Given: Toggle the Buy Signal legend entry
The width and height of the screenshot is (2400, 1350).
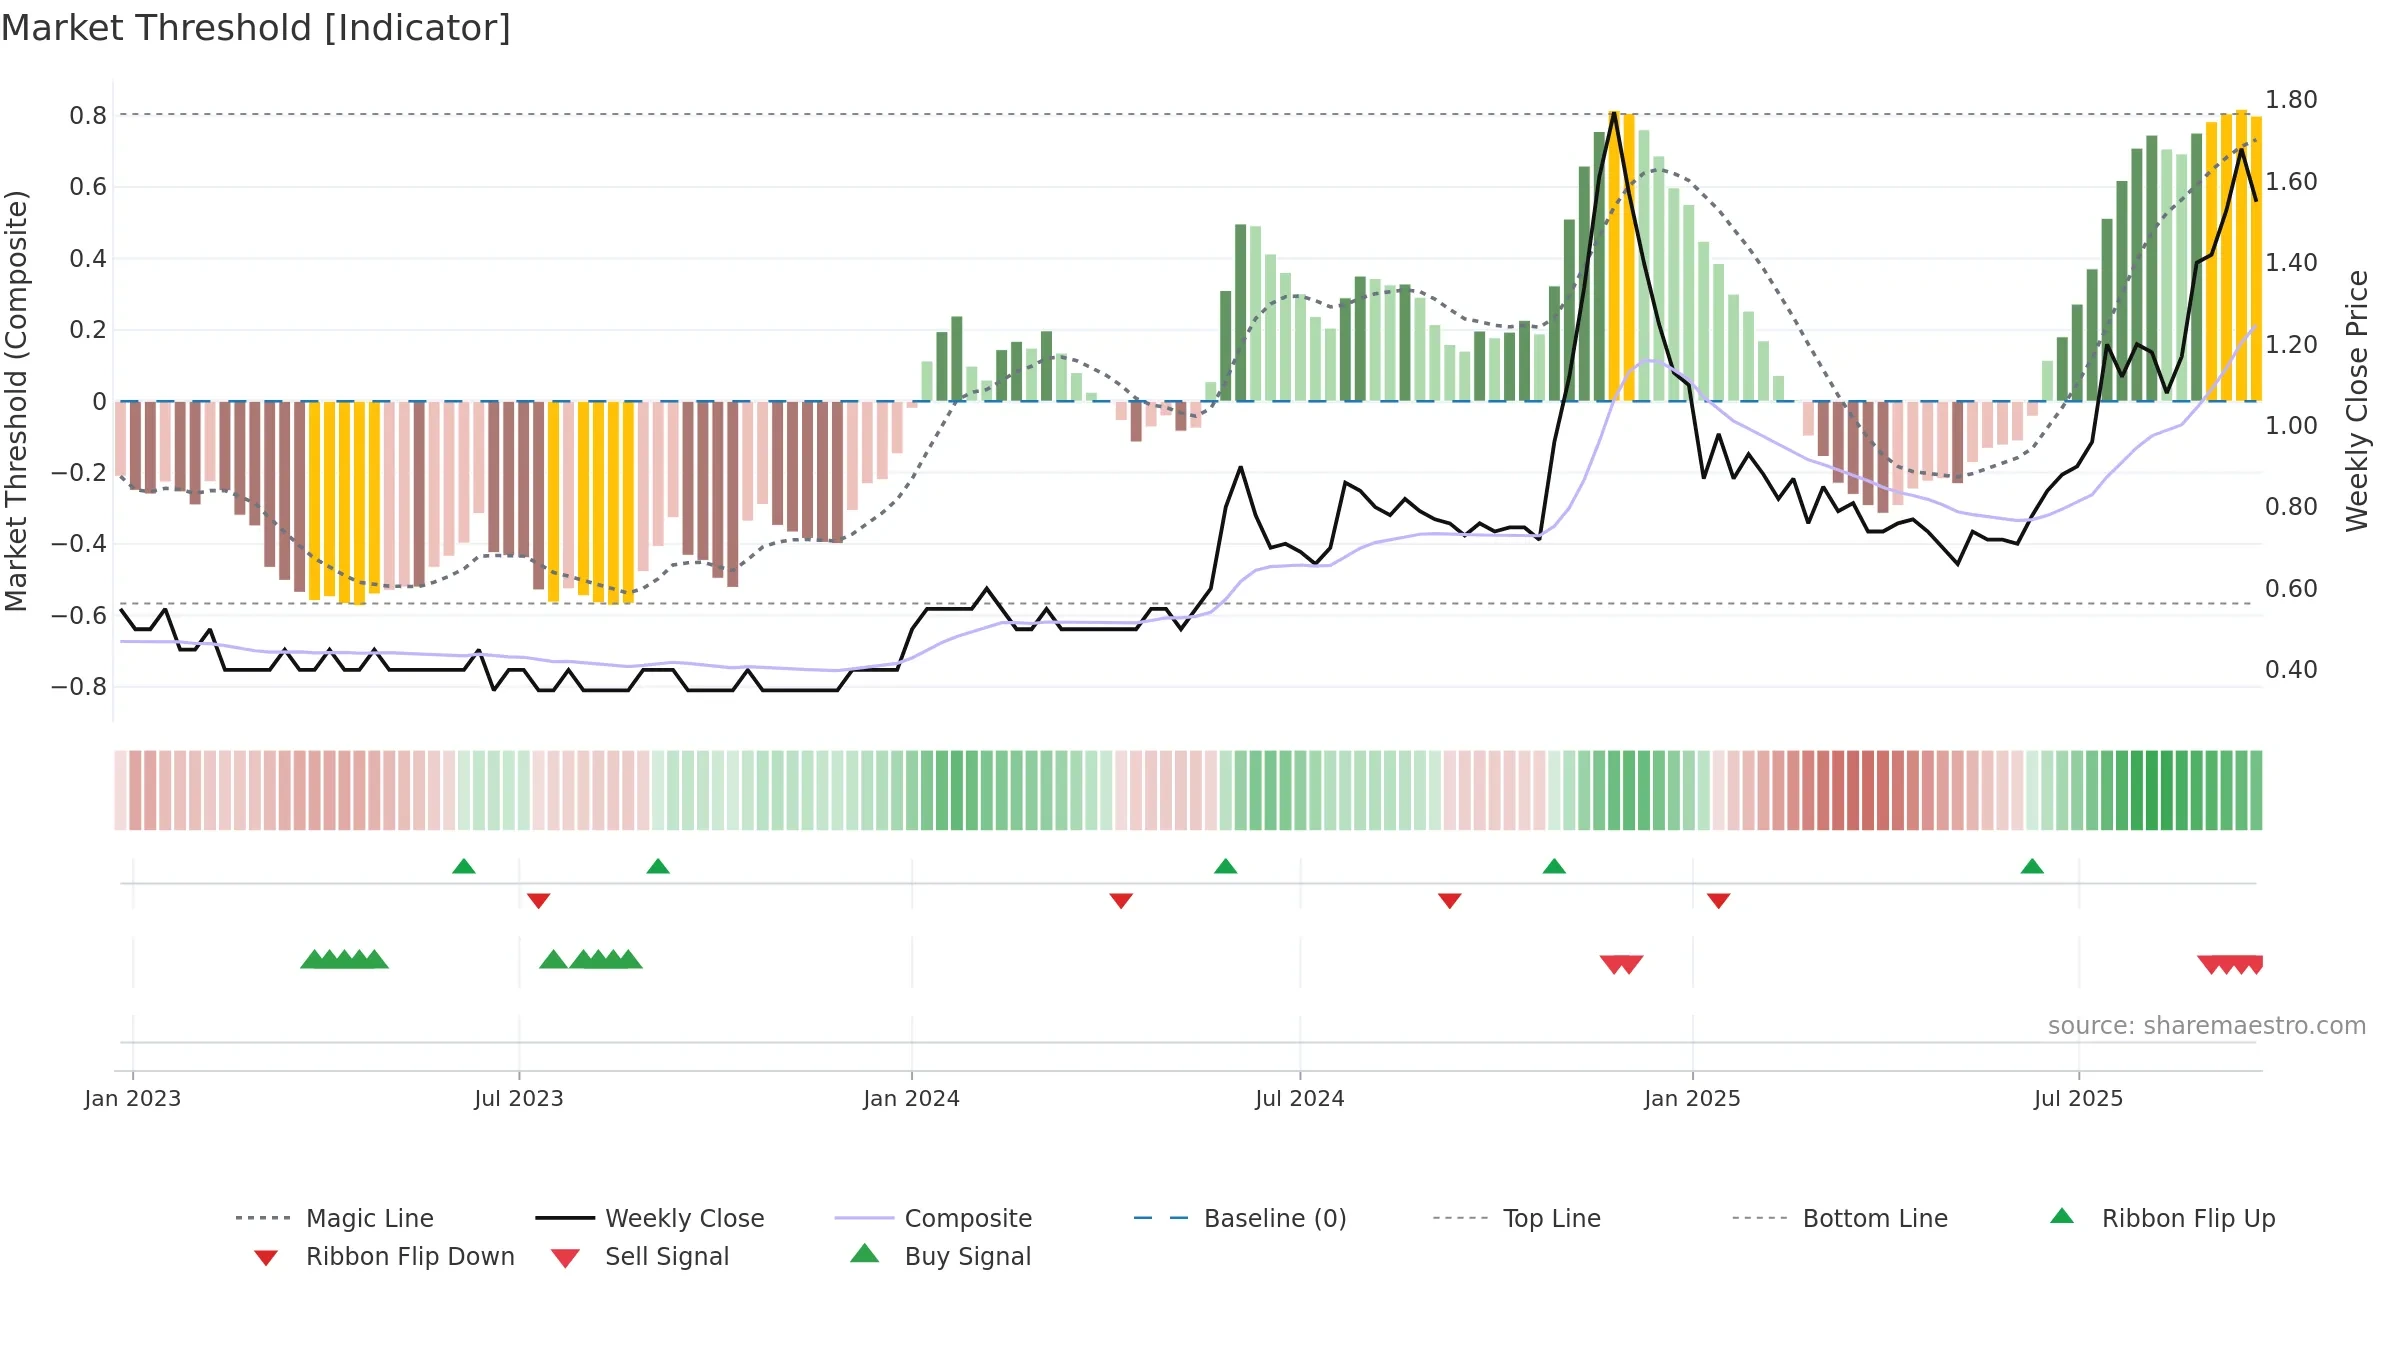Looking at the screenshot, I should [x=940, y=1256].
